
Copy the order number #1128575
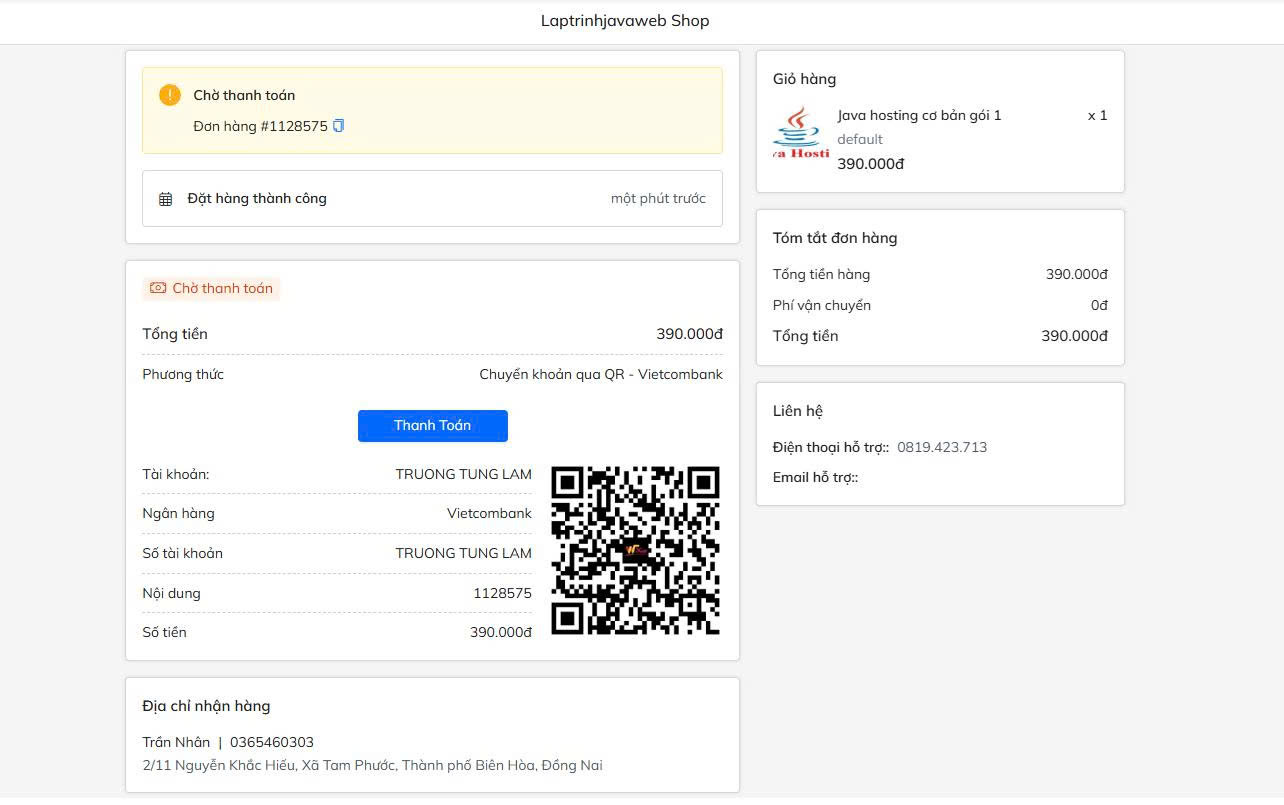338,126
